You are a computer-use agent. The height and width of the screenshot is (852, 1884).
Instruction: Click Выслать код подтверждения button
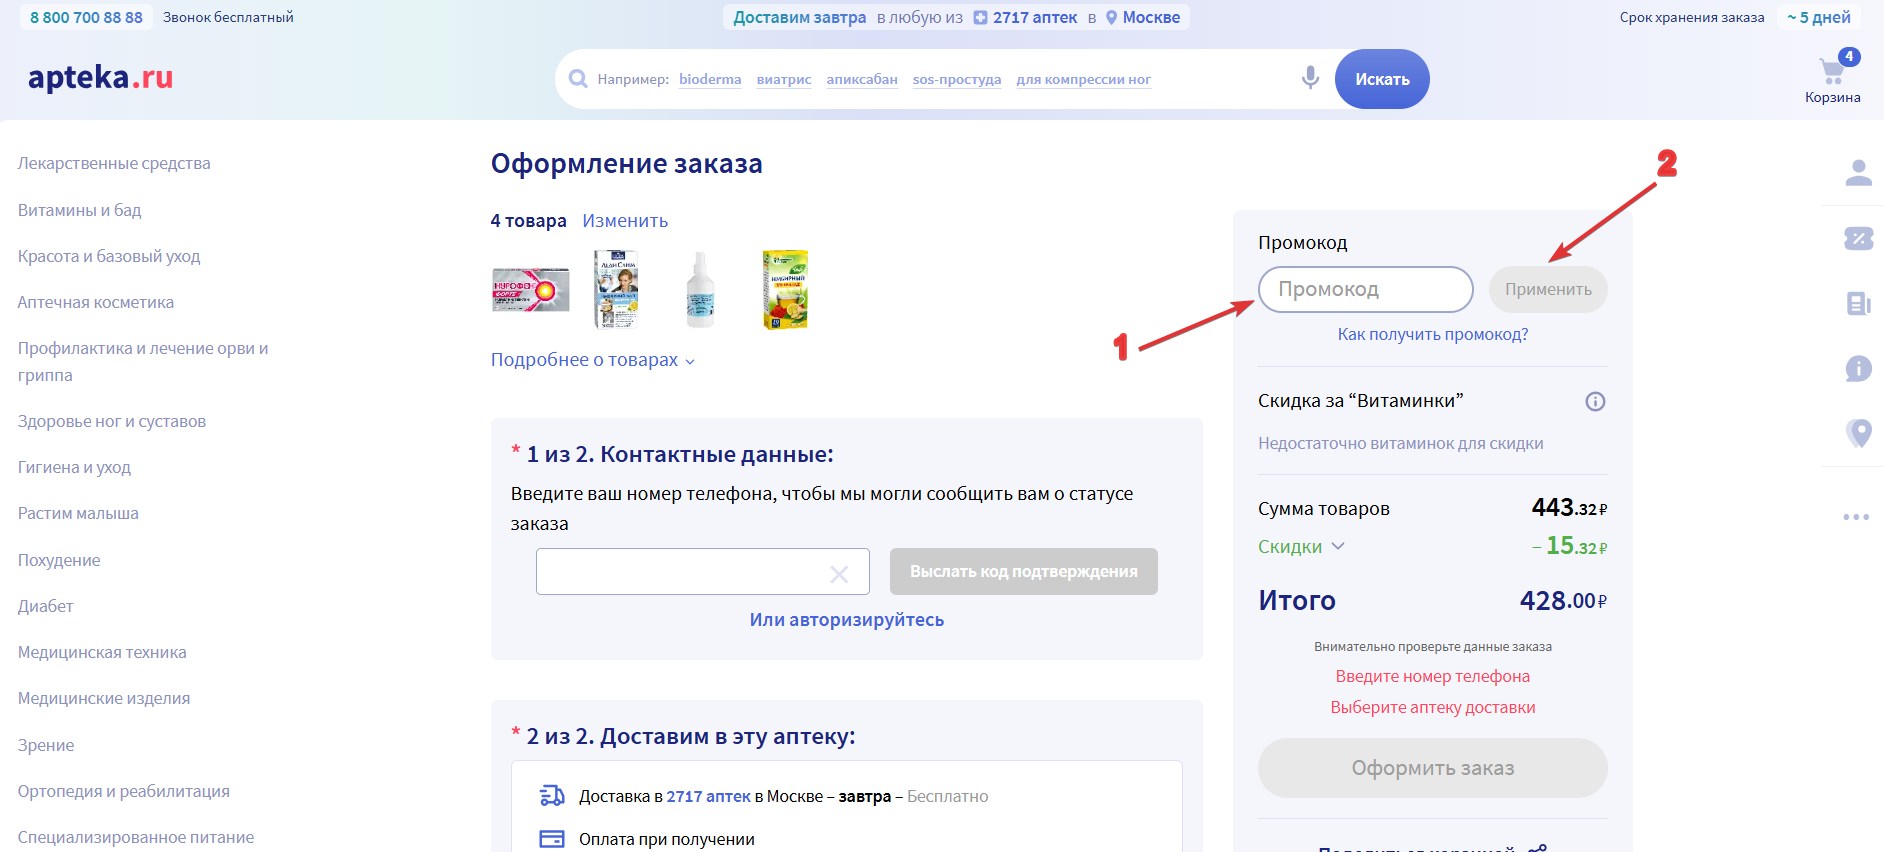click(1023, 571)
